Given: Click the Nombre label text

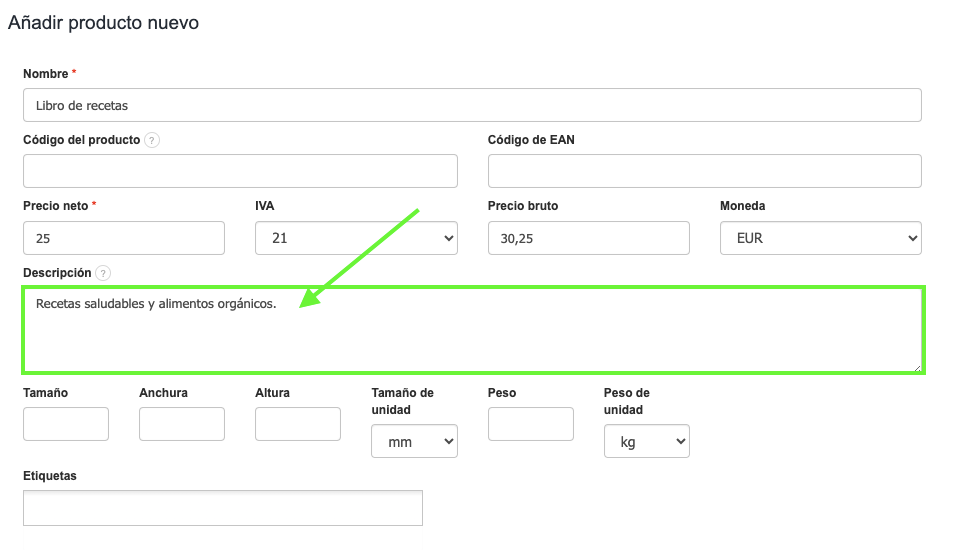Looking at the screenshot, I should [45, 74].
